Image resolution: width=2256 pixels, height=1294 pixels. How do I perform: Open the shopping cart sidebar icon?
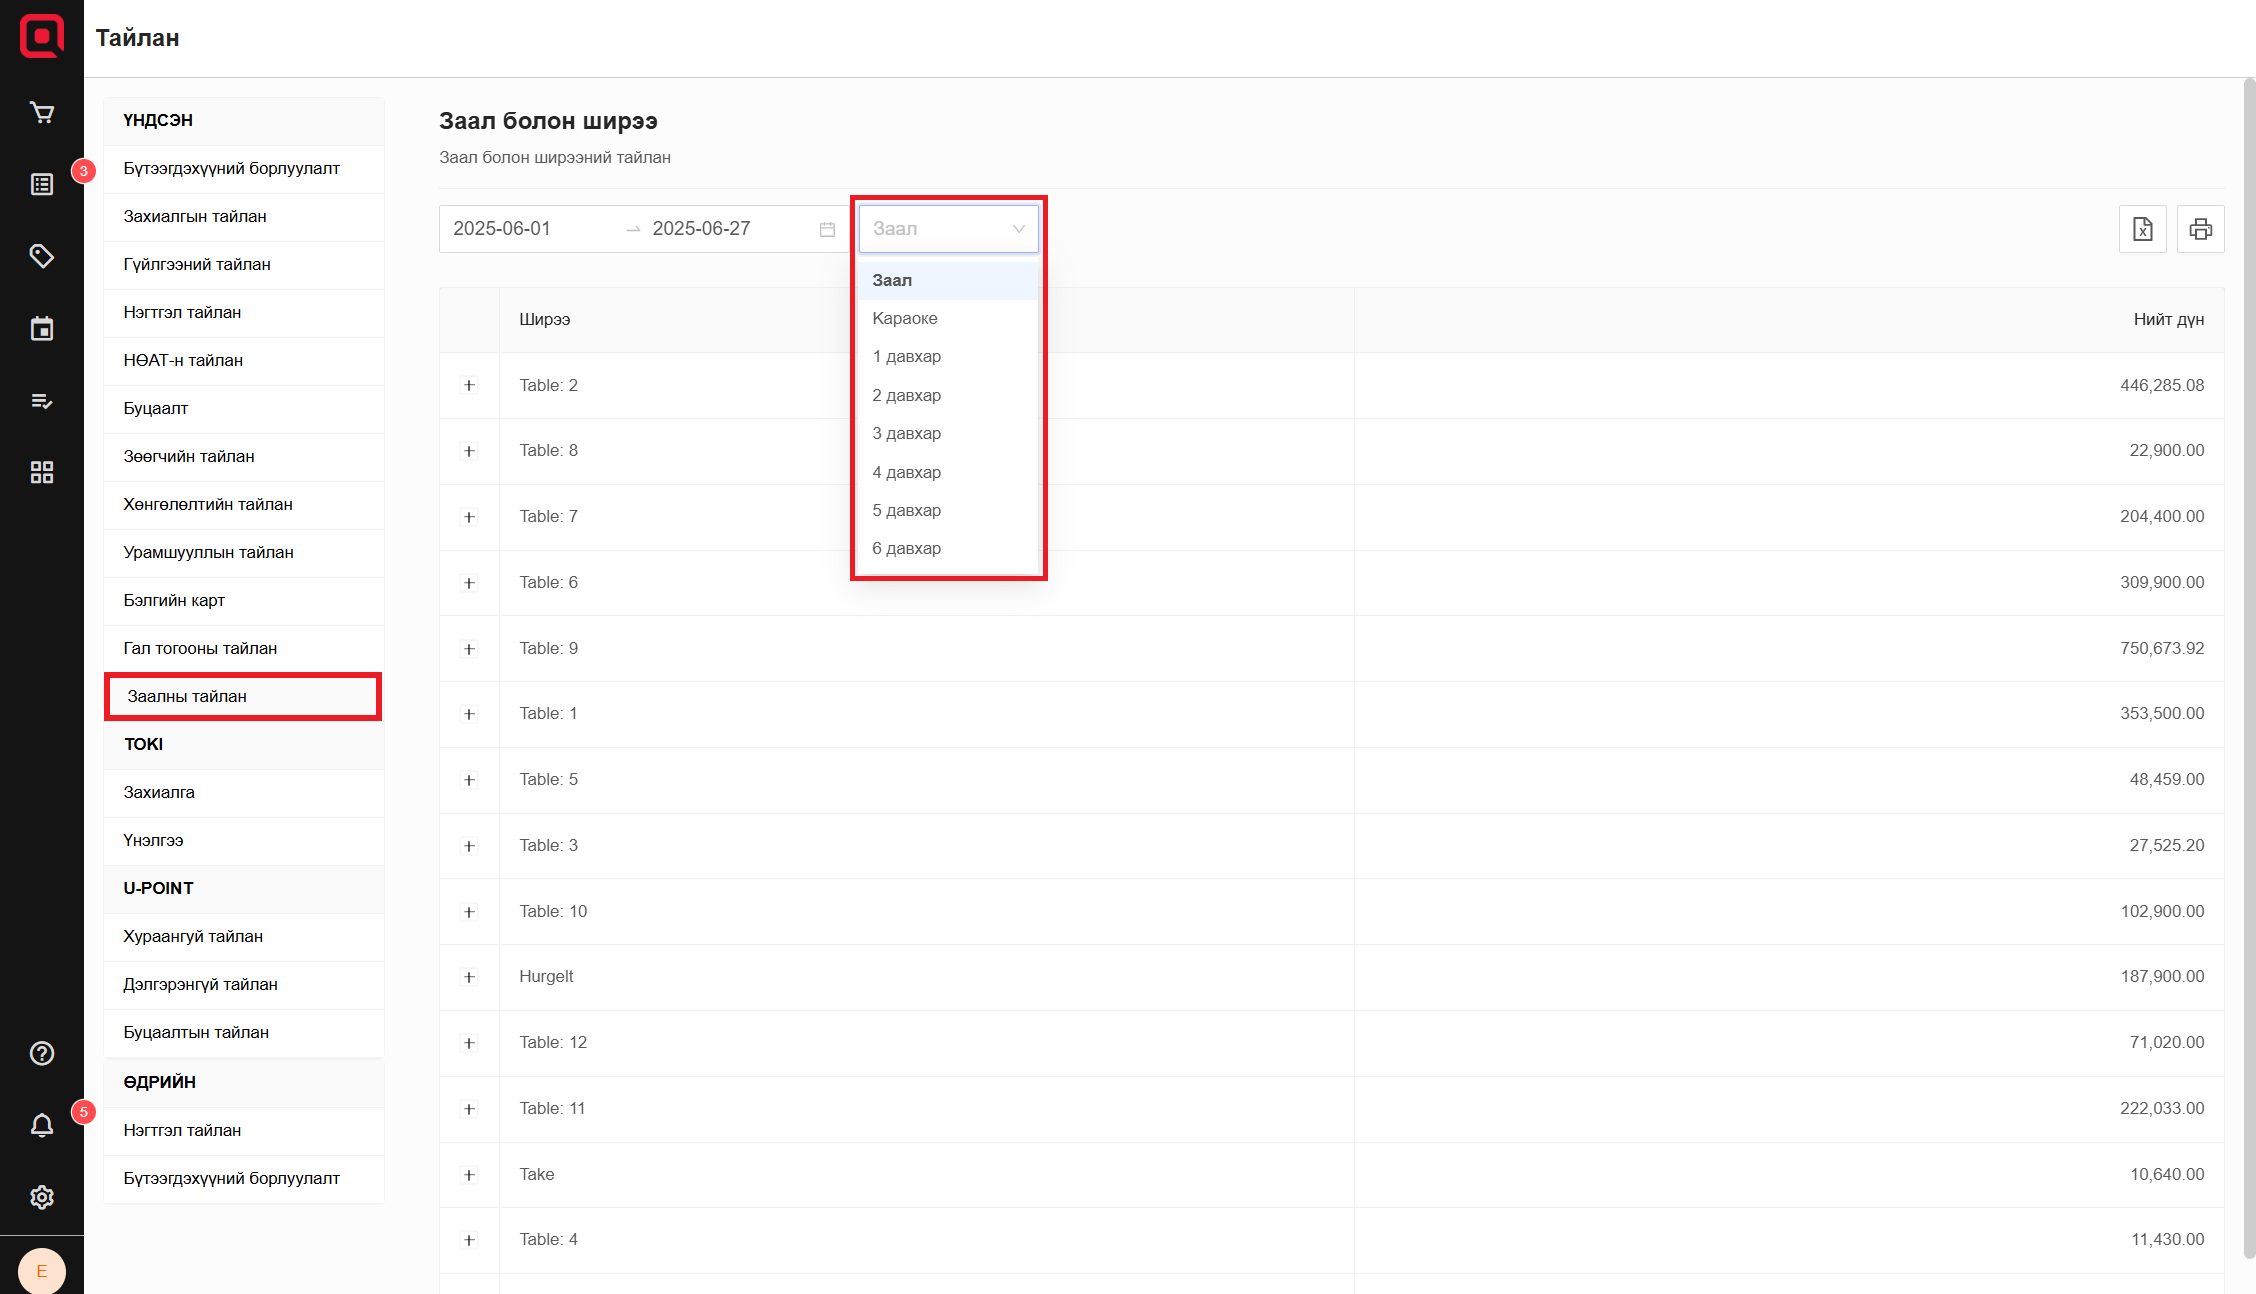(x=42, y=113)
